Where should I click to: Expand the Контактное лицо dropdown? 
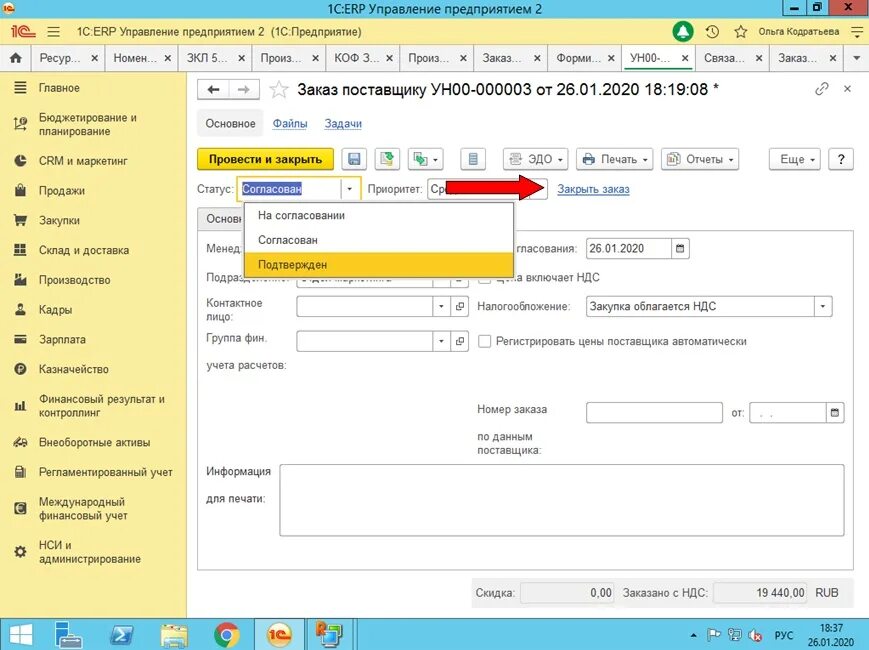441,306
